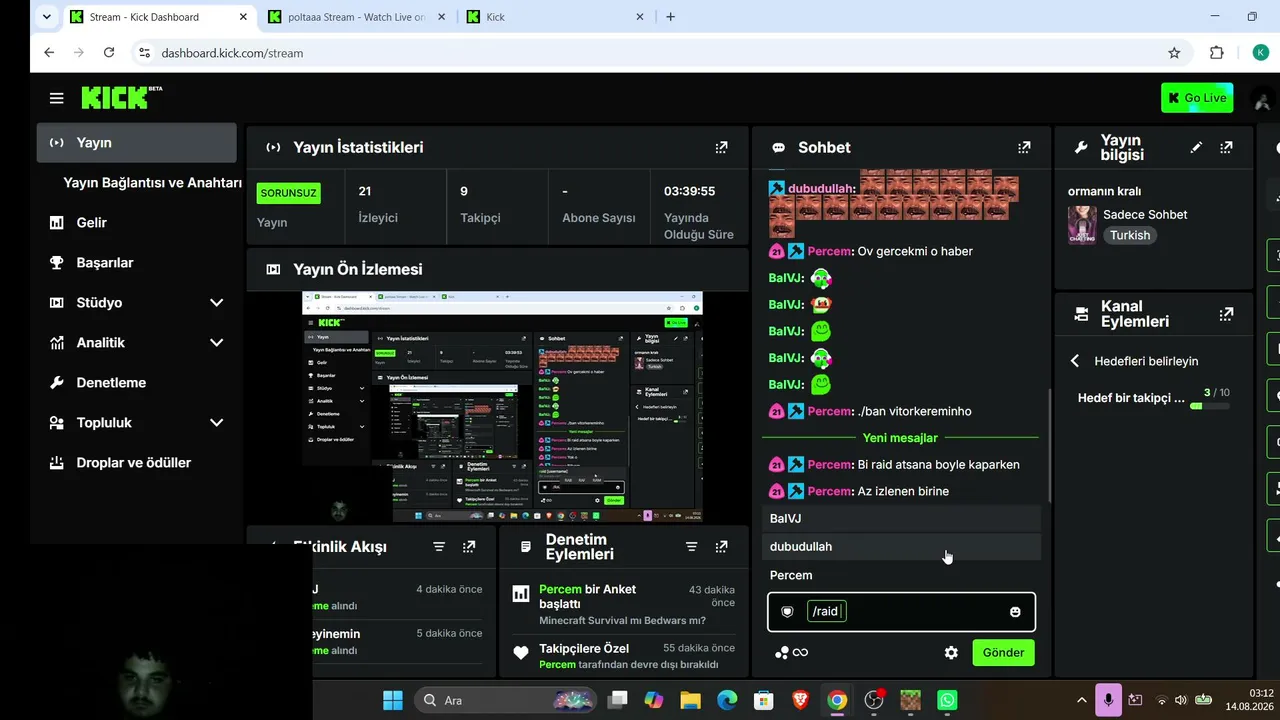Open WhatsApp from the taskbar
The height and width of the screenshot is (720, 1280).
(947, 700)
